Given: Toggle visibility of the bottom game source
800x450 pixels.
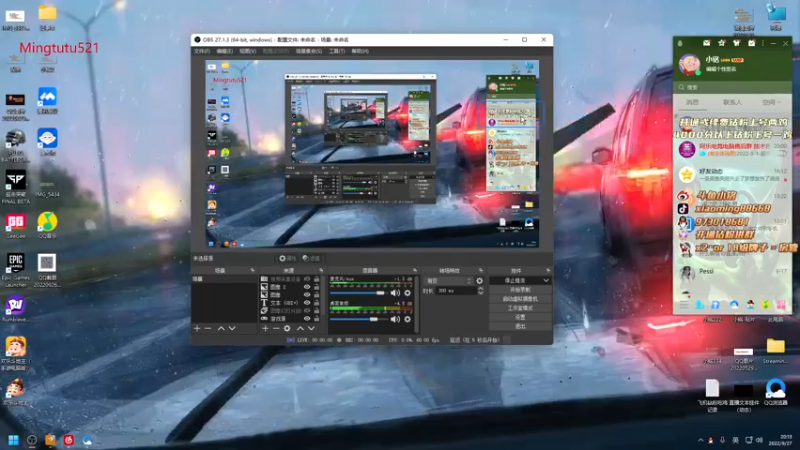Looking at the screenshot, I should (x=307, y=318).
